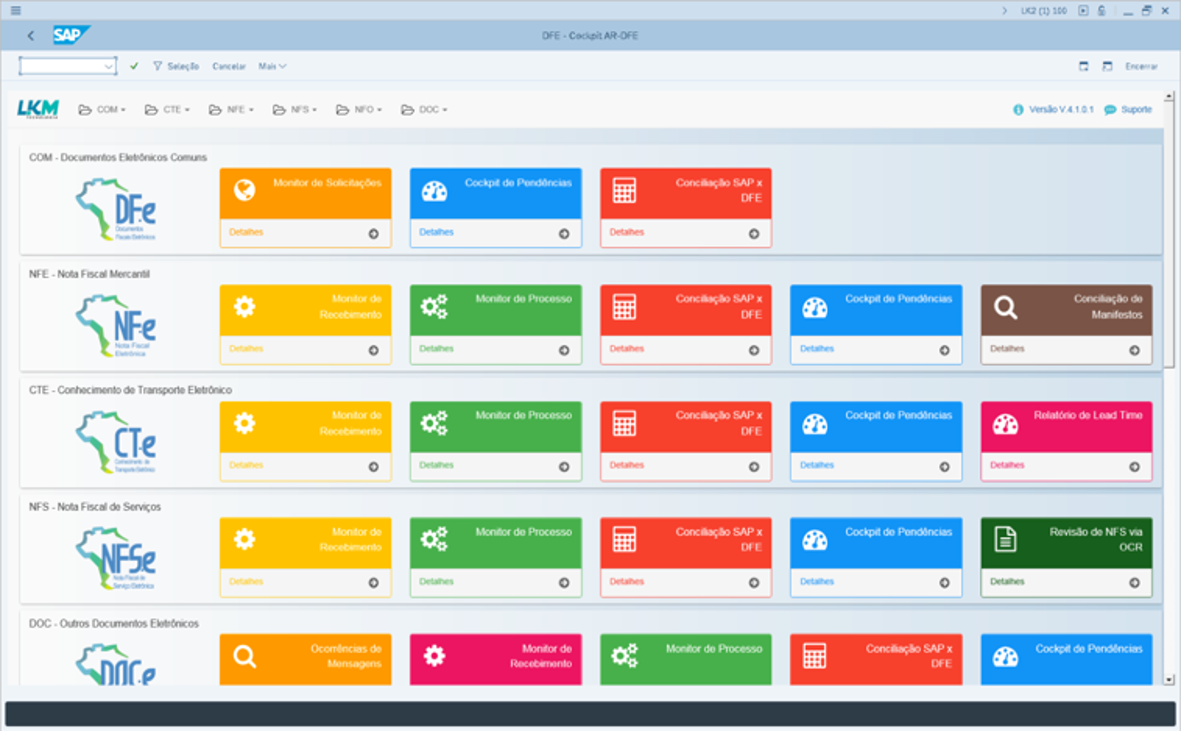Screen dimensions: 1181x731
Task: Open the COM Cockpit de Pendências gauge icon
Action: pyautogui.click(x=435, y=191)
